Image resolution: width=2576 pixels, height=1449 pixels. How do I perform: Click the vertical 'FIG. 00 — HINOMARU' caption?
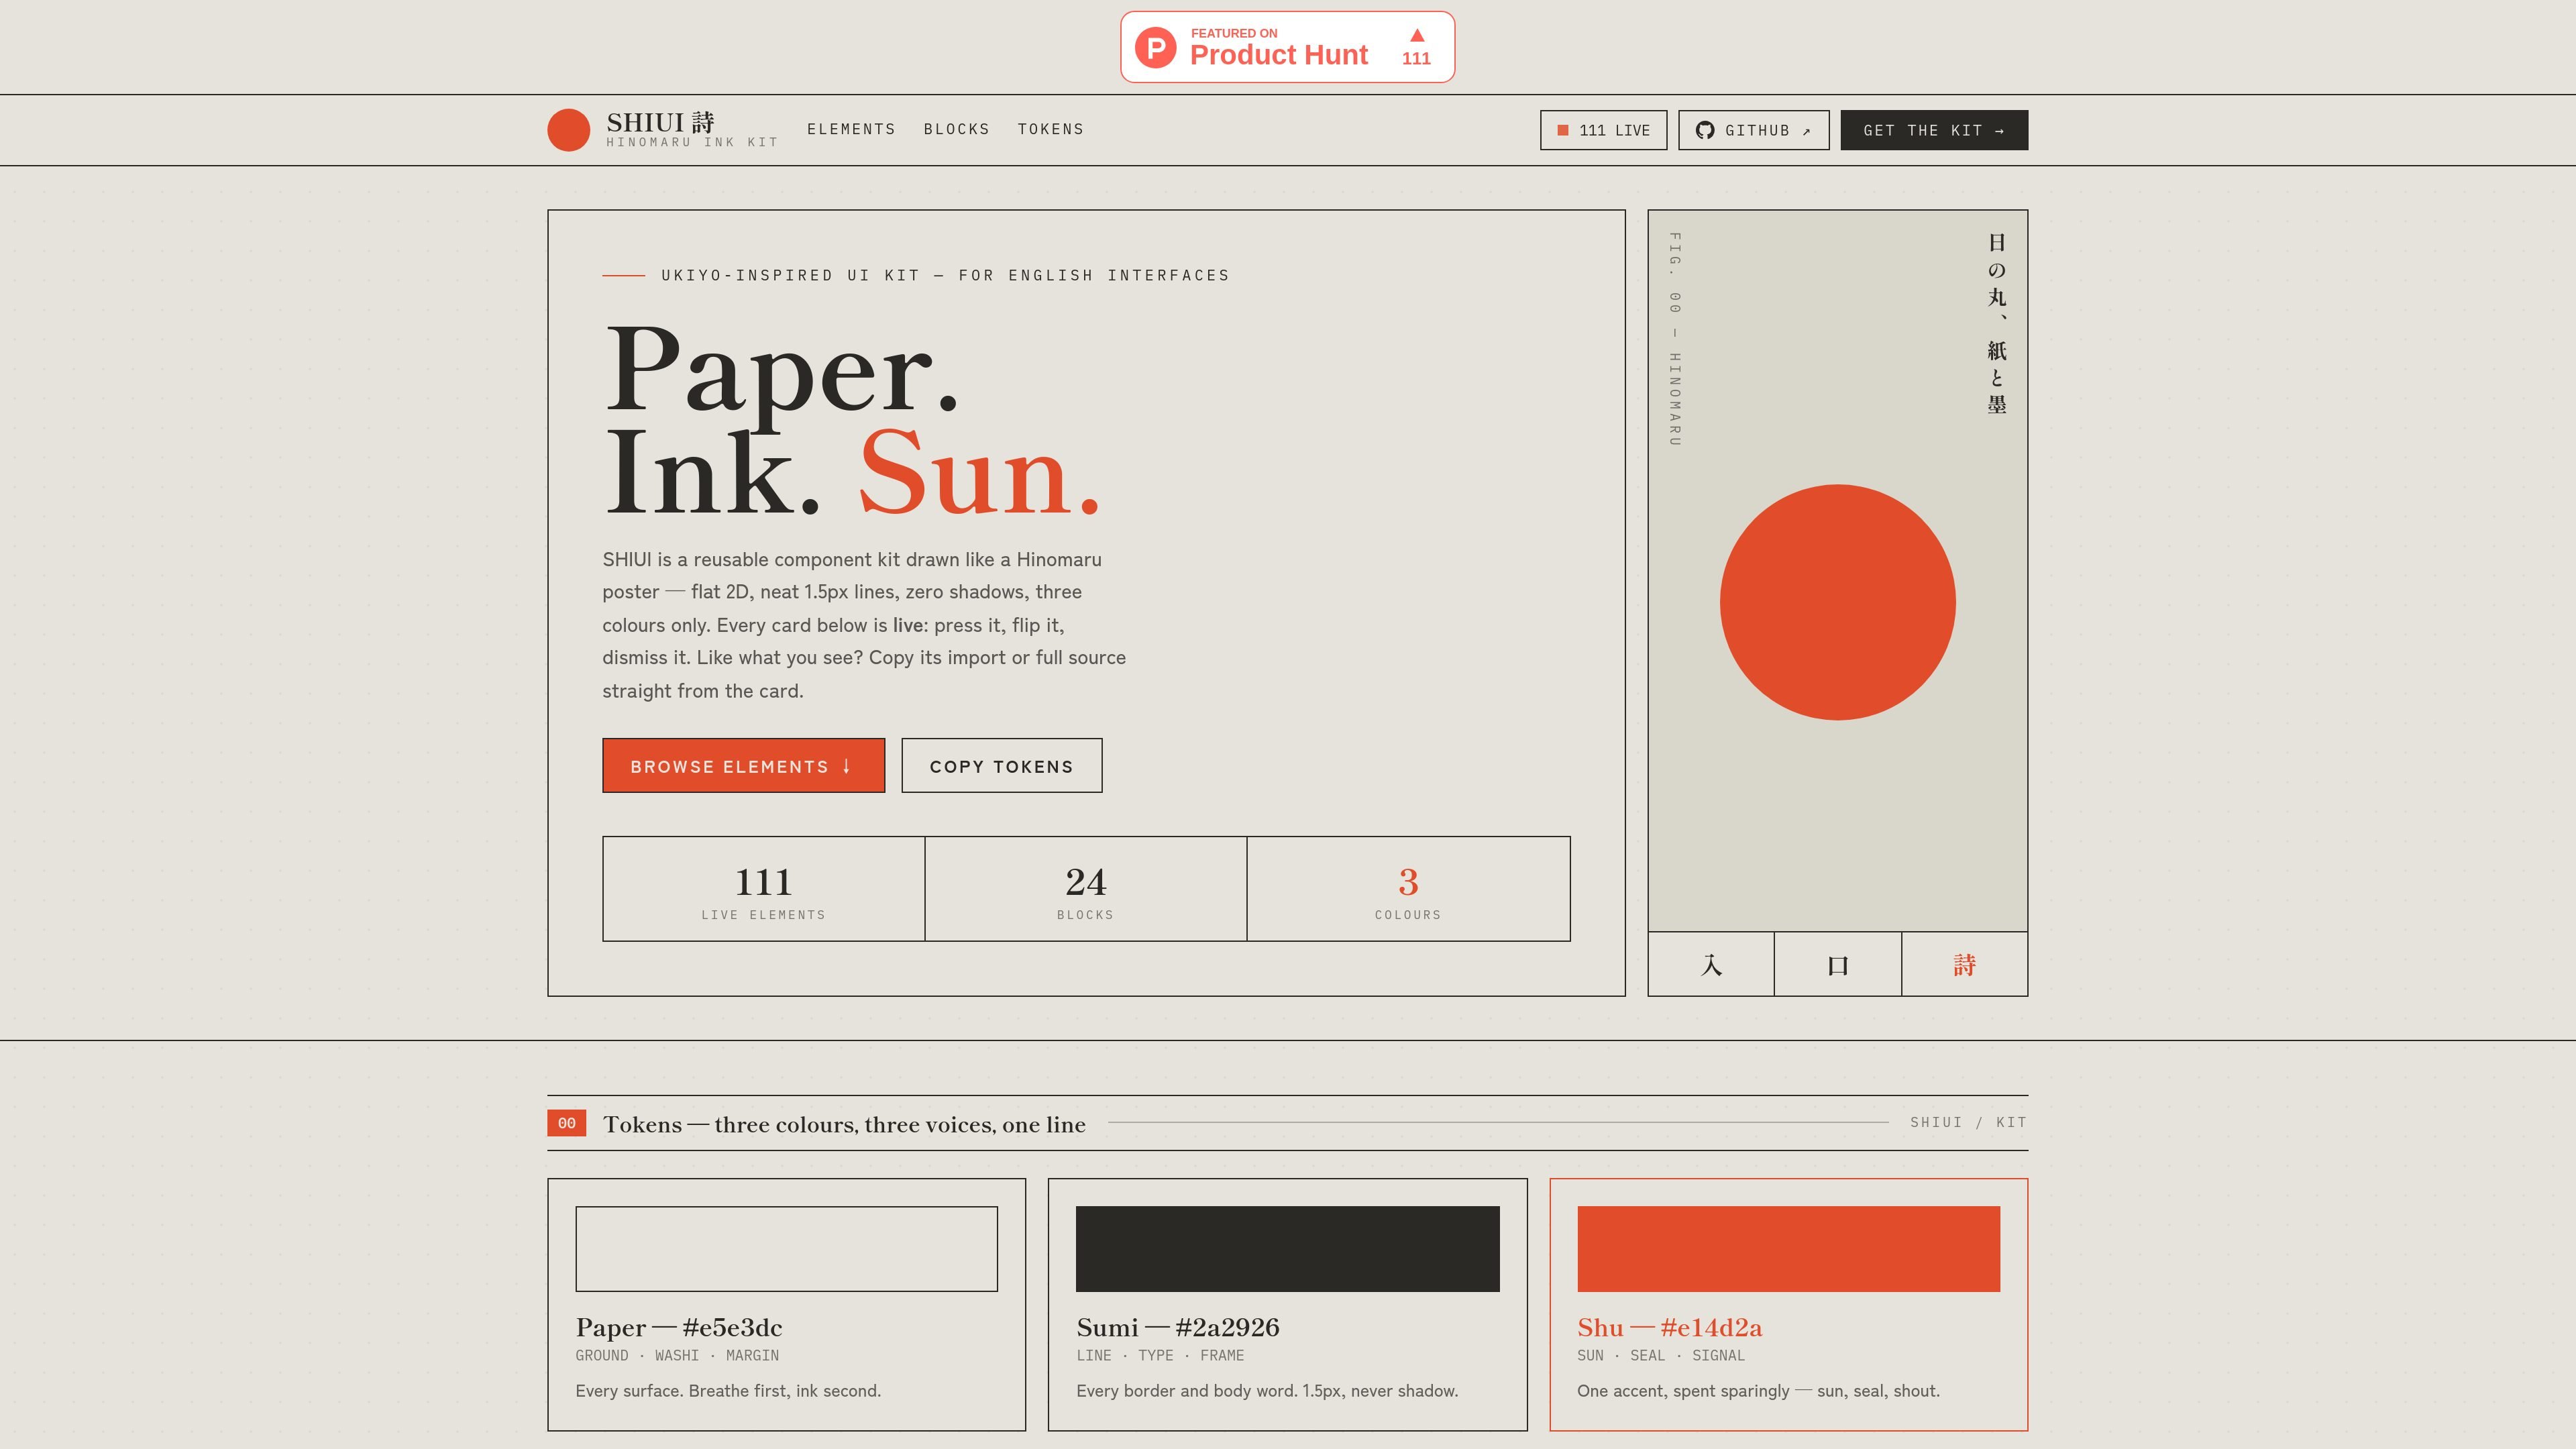click(x=1674, y=339)
